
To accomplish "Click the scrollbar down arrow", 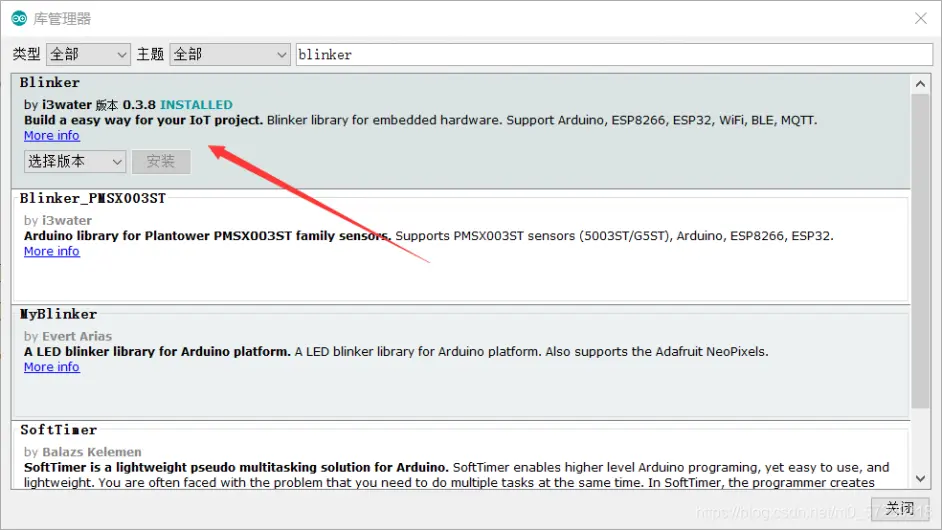I will pyautogui.click(x=920, y=479).
